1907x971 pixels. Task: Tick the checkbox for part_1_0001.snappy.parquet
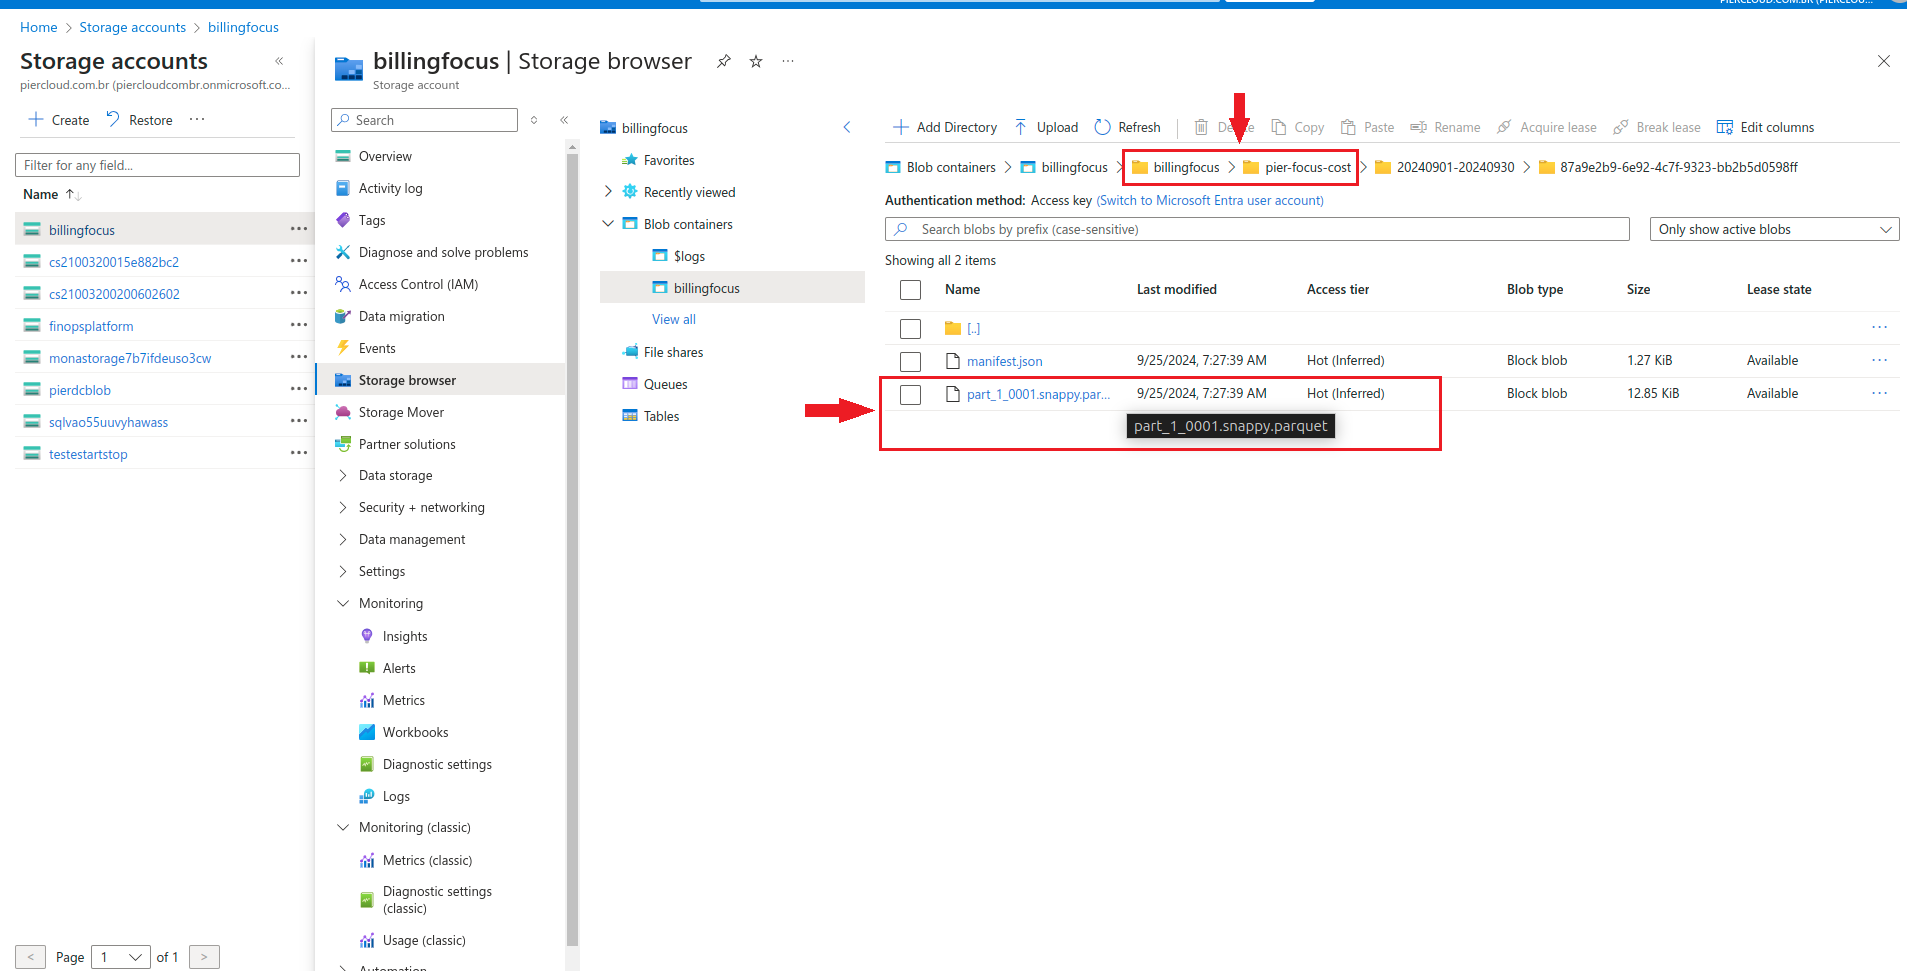point(910,394)
